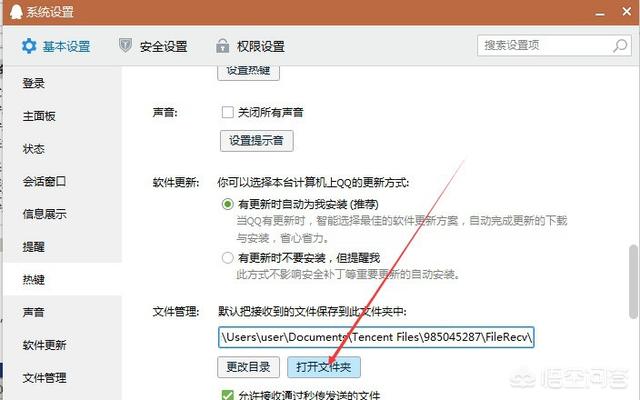
Task: Select 软件更新 in the sidebar
Action: tap(62, 345)
